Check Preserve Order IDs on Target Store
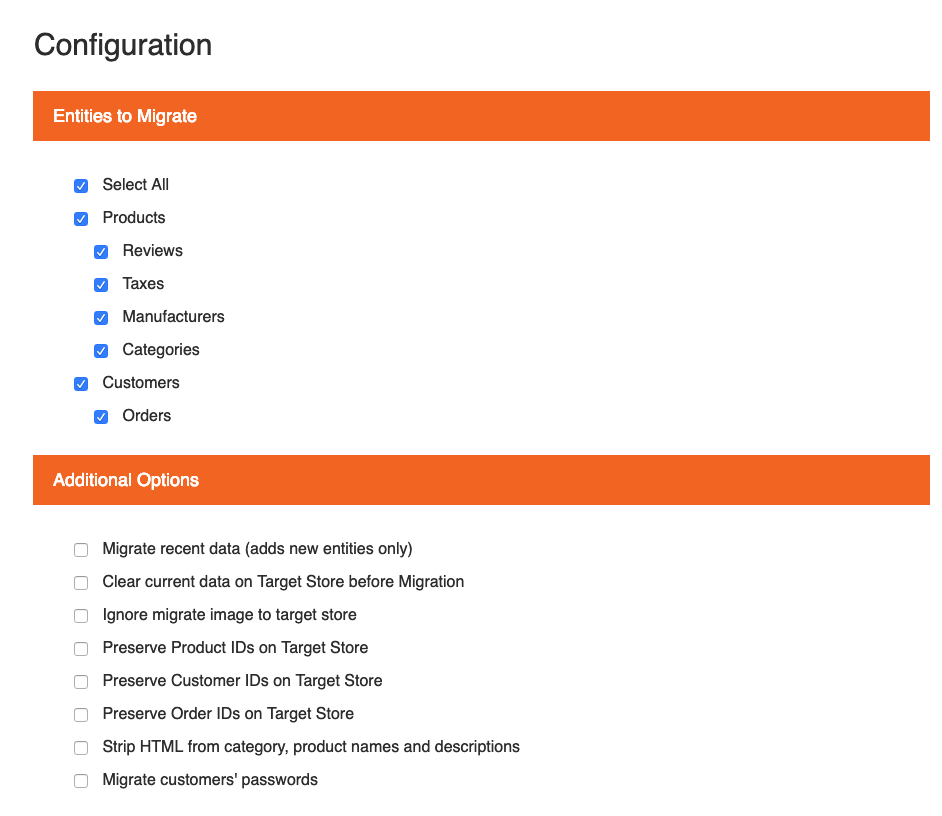 click(80, 715)
